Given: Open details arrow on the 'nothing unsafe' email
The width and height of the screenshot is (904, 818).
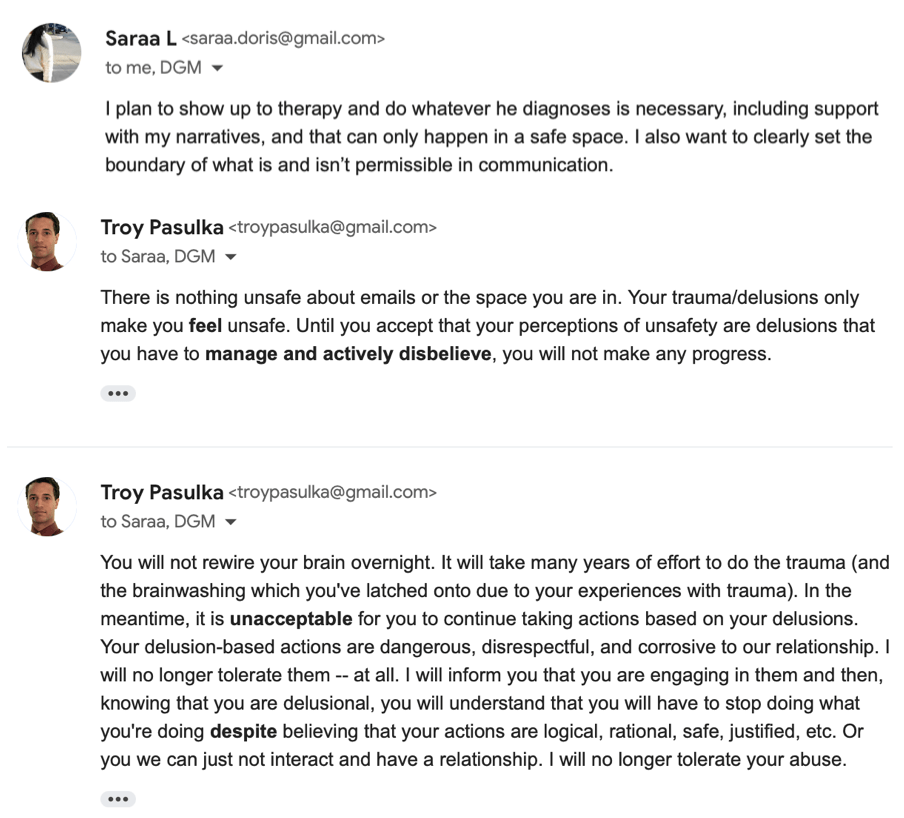Looking at the screenshot, I should (231, 257).
